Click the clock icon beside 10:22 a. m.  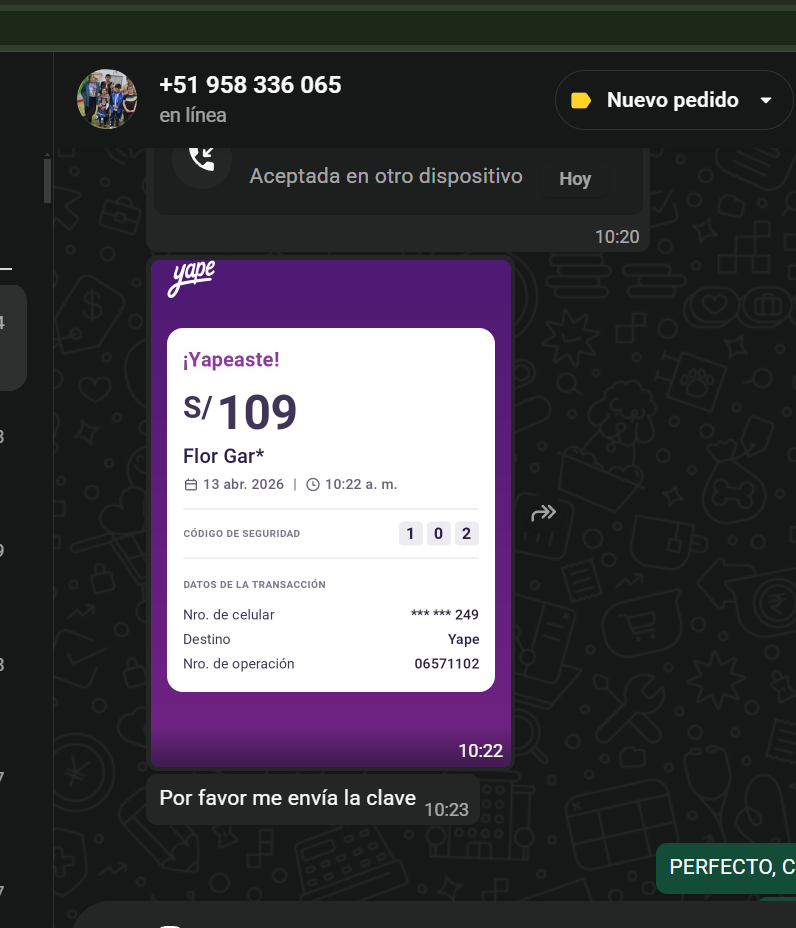[312, 485]
